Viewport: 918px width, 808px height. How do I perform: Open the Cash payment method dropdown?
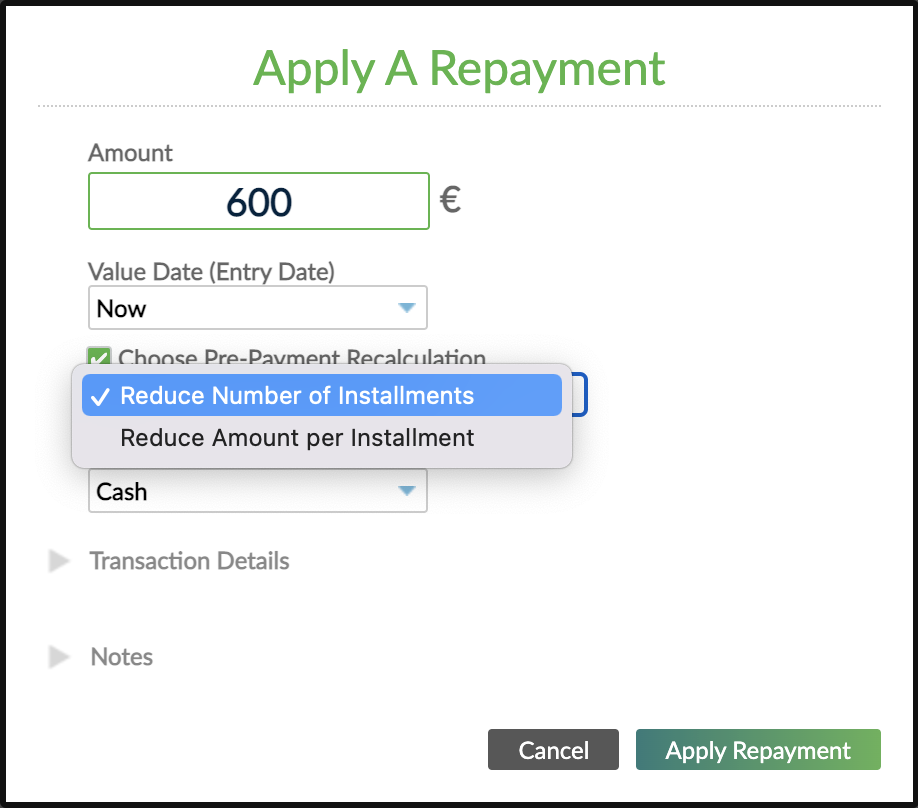pyautogui.click(x=257, y=491)
